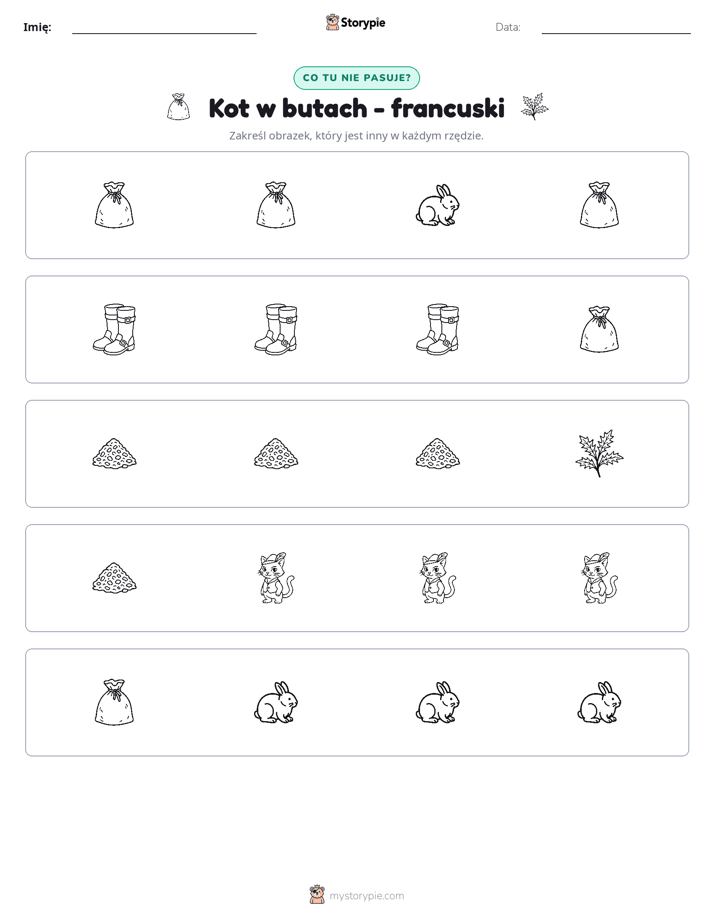Select the last rabbit in the bottom row
This screenshot has height=924, width=714.
[599, 702]
